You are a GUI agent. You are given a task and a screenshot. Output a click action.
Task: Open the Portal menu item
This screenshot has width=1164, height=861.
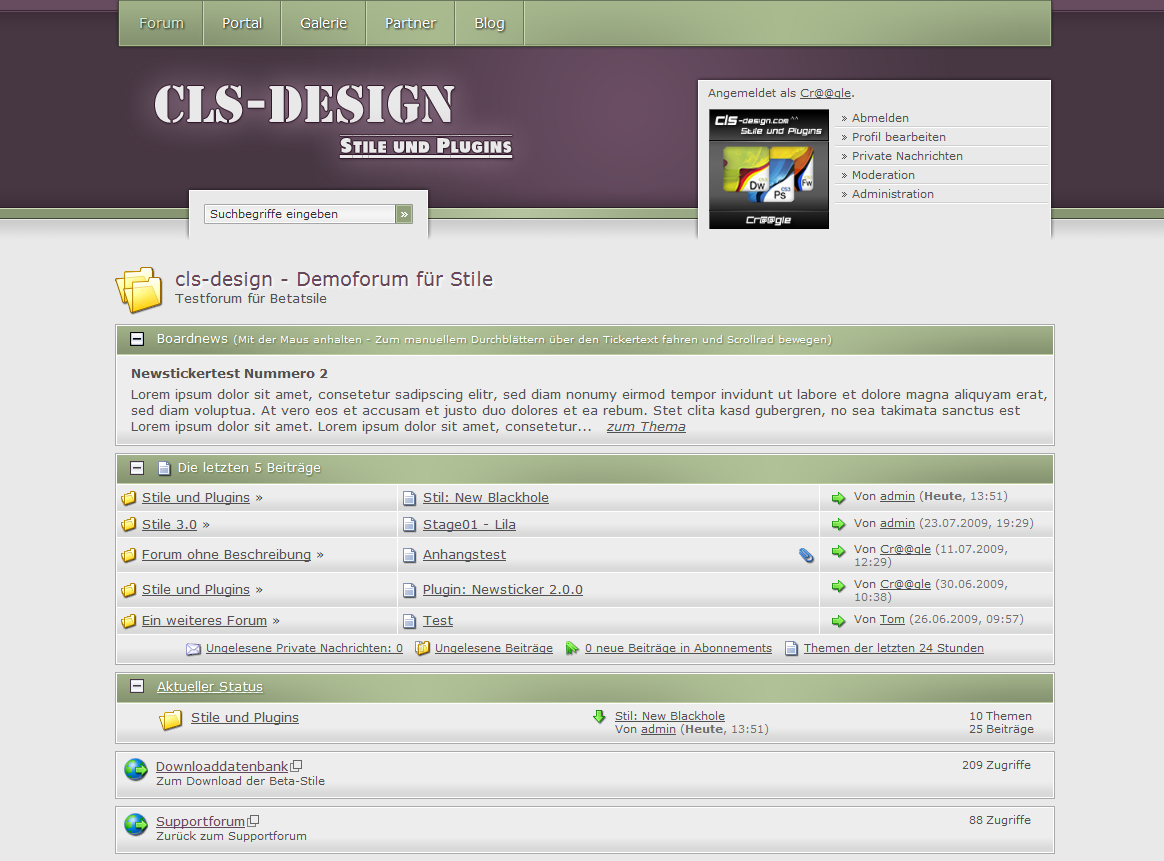point(242,23)
